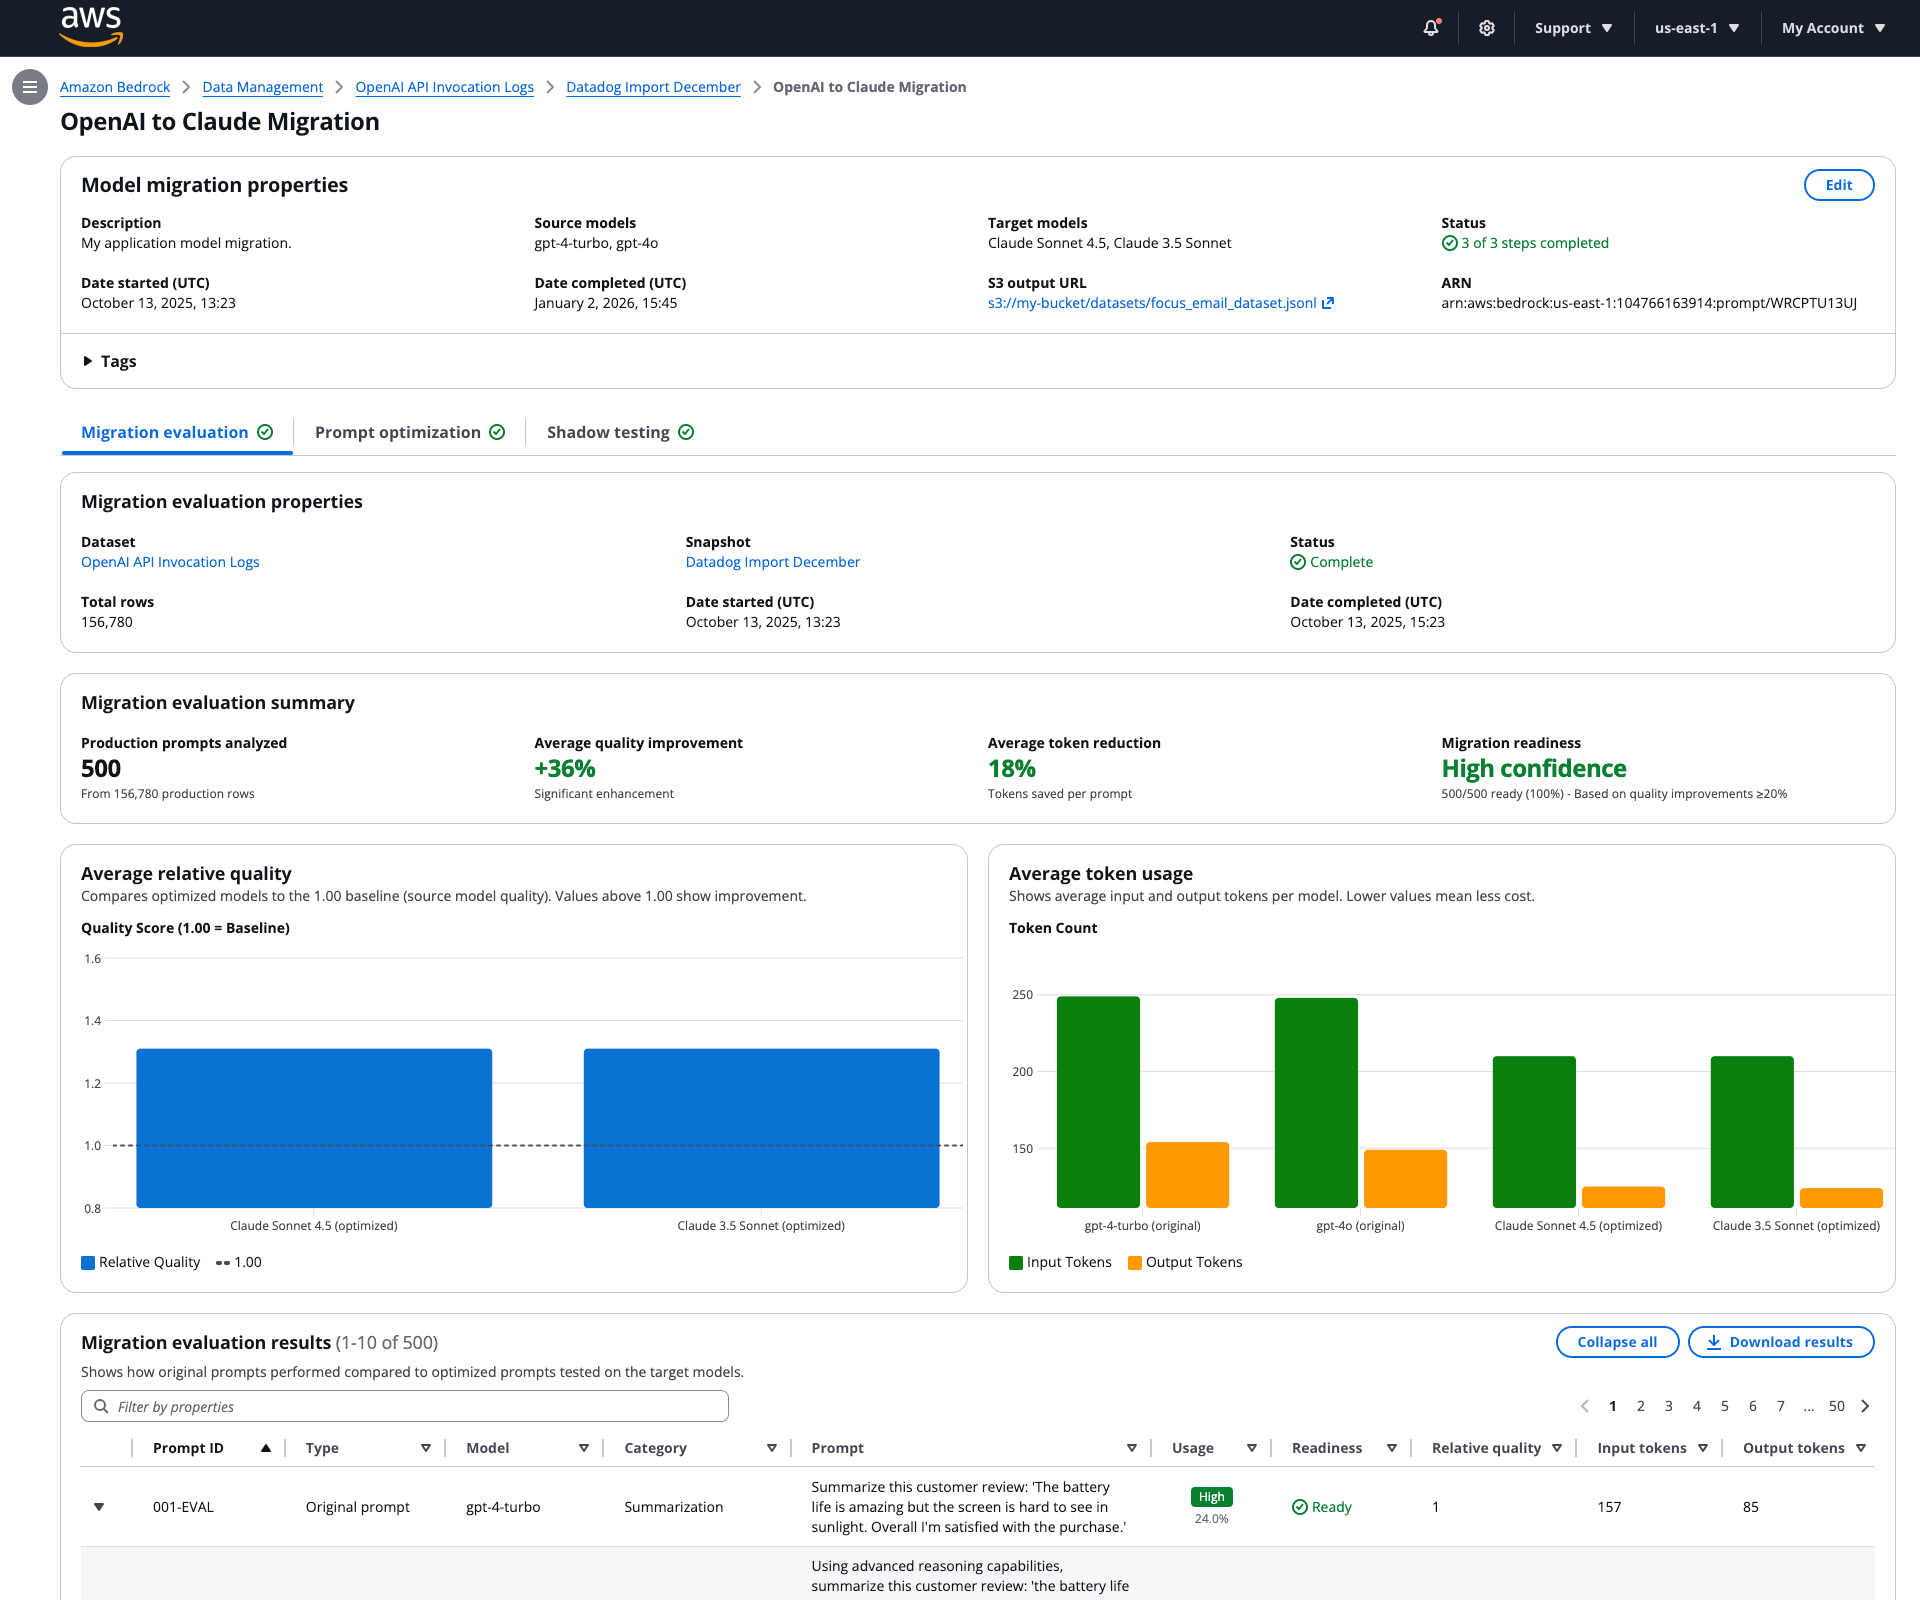1920x1600 pixels.
Task: Click the Shadow testing tab check icon
Action: coord(686,432)
